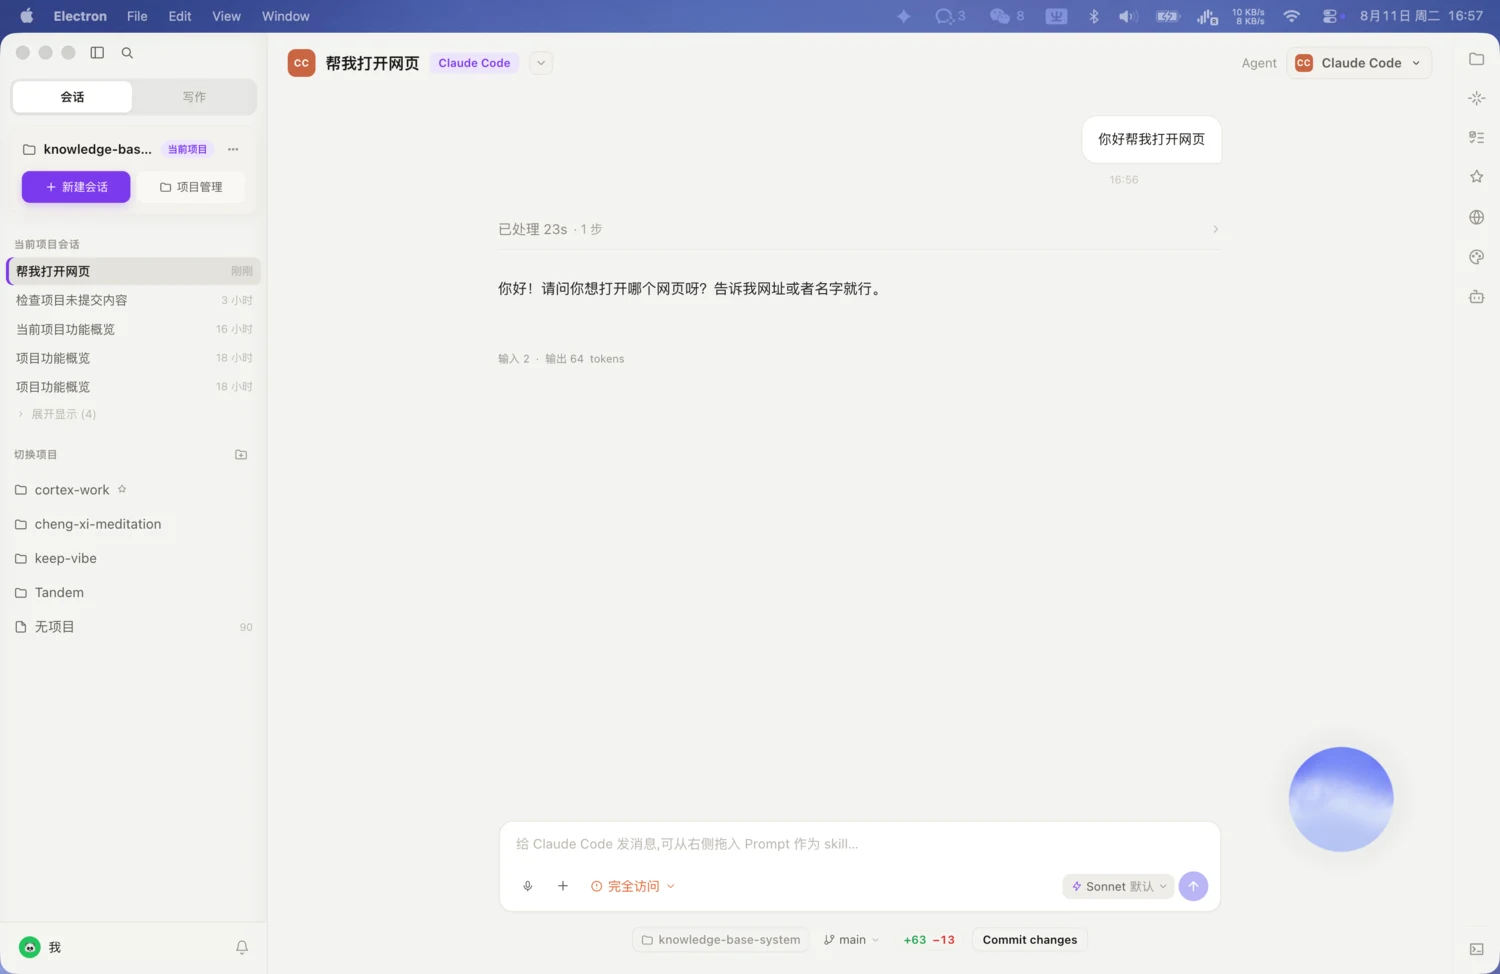Click the microphone icon in message box
Image resolution: width=1500 pixels, height=974 pixels.
click(x=528, y=886)
